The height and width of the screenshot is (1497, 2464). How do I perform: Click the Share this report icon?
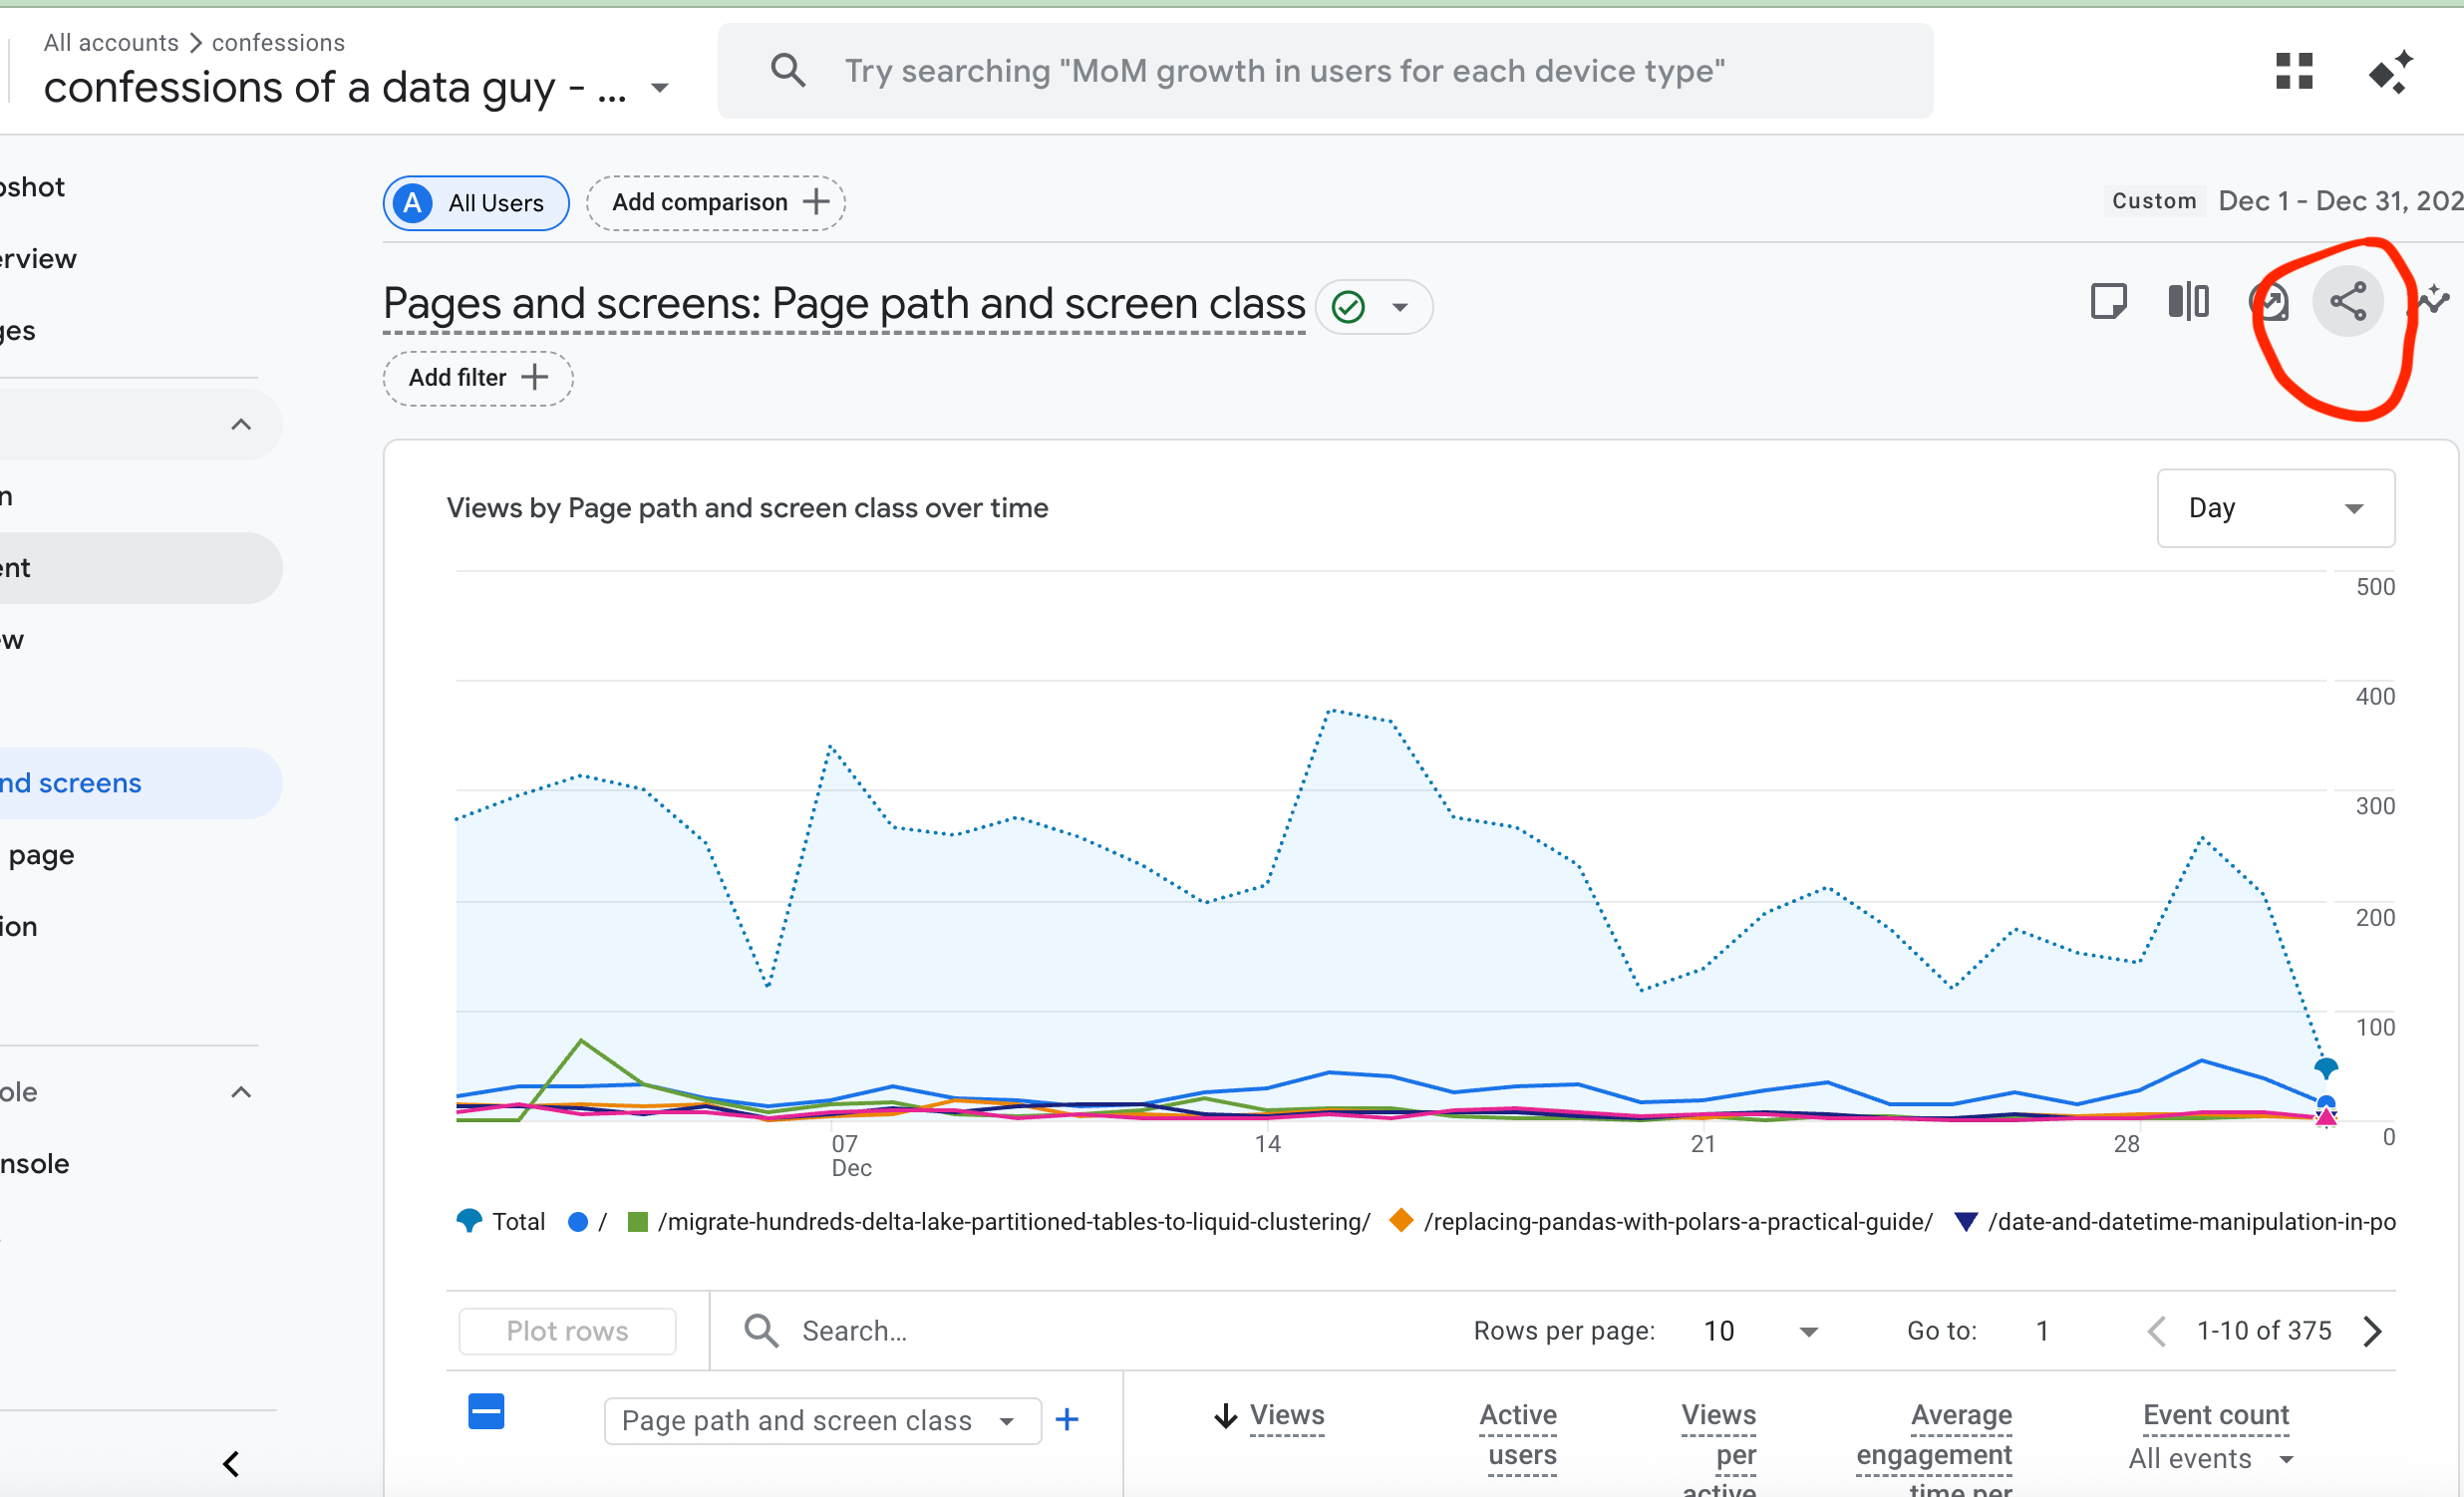[2350, 301]
